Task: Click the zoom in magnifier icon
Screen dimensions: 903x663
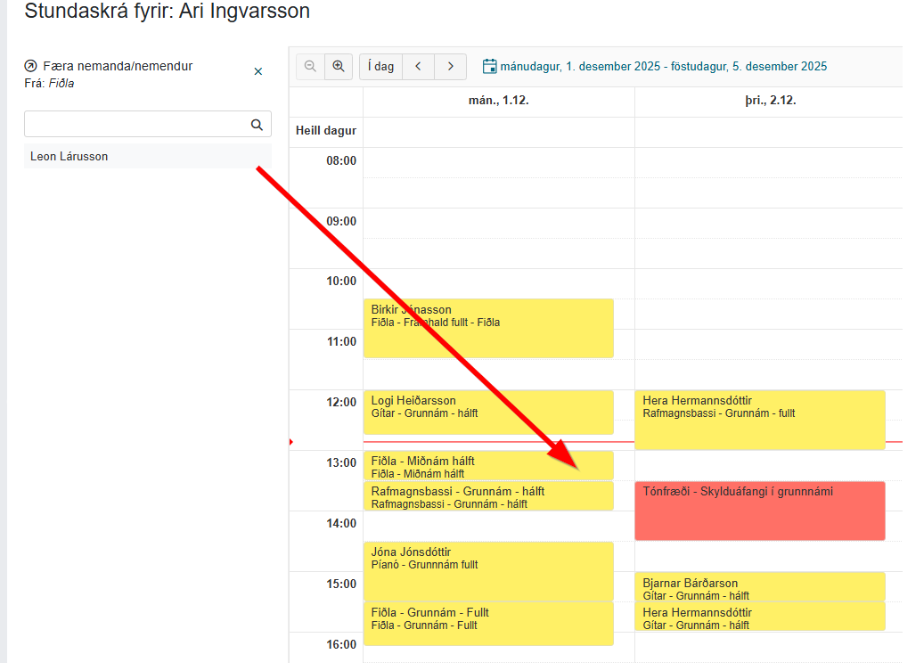Action: [x=339, y=66]
